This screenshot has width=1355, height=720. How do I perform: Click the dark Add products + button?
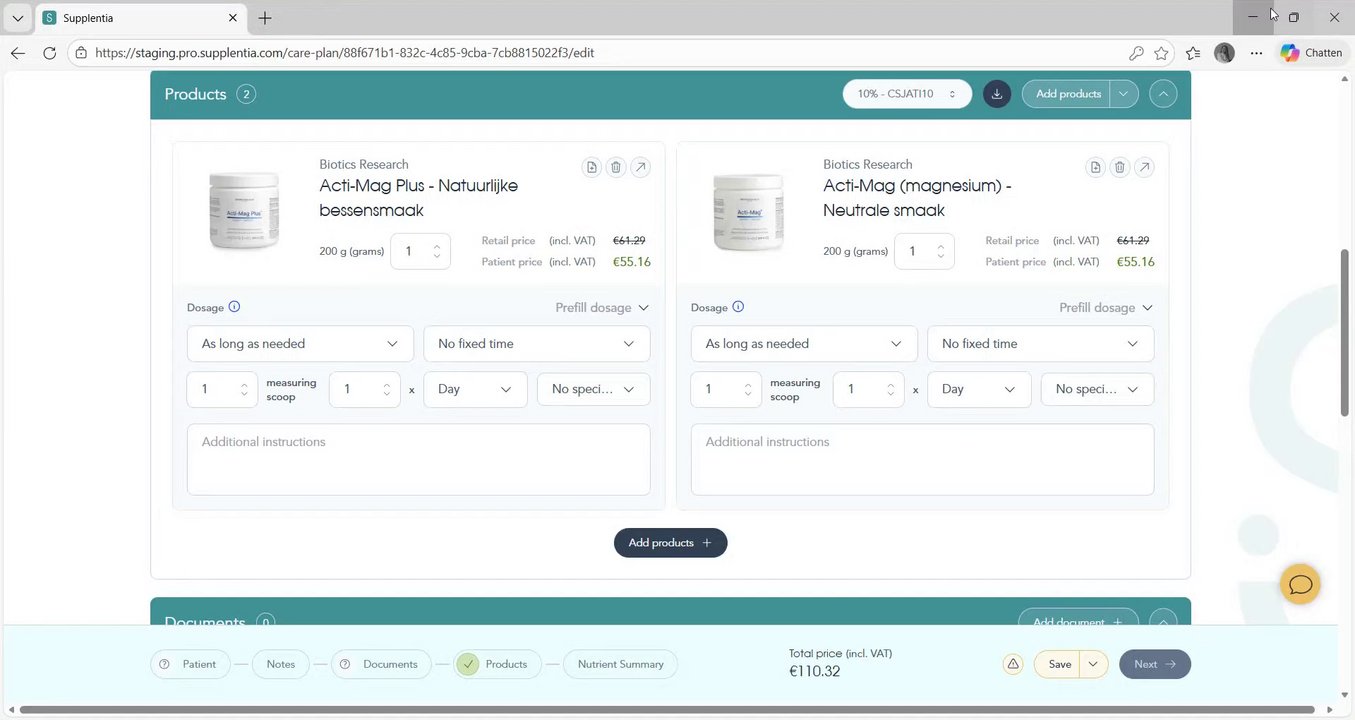pos(670,543)
